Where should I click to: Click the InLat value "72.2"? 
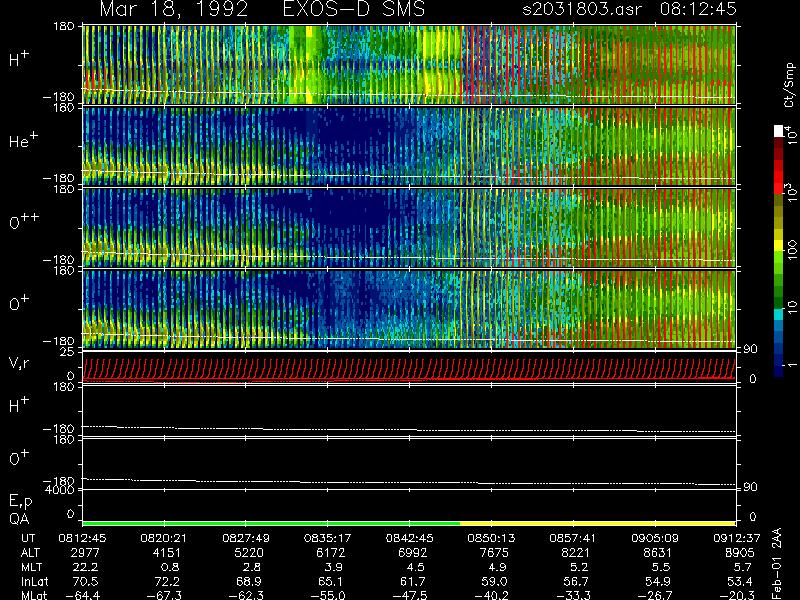168,582
